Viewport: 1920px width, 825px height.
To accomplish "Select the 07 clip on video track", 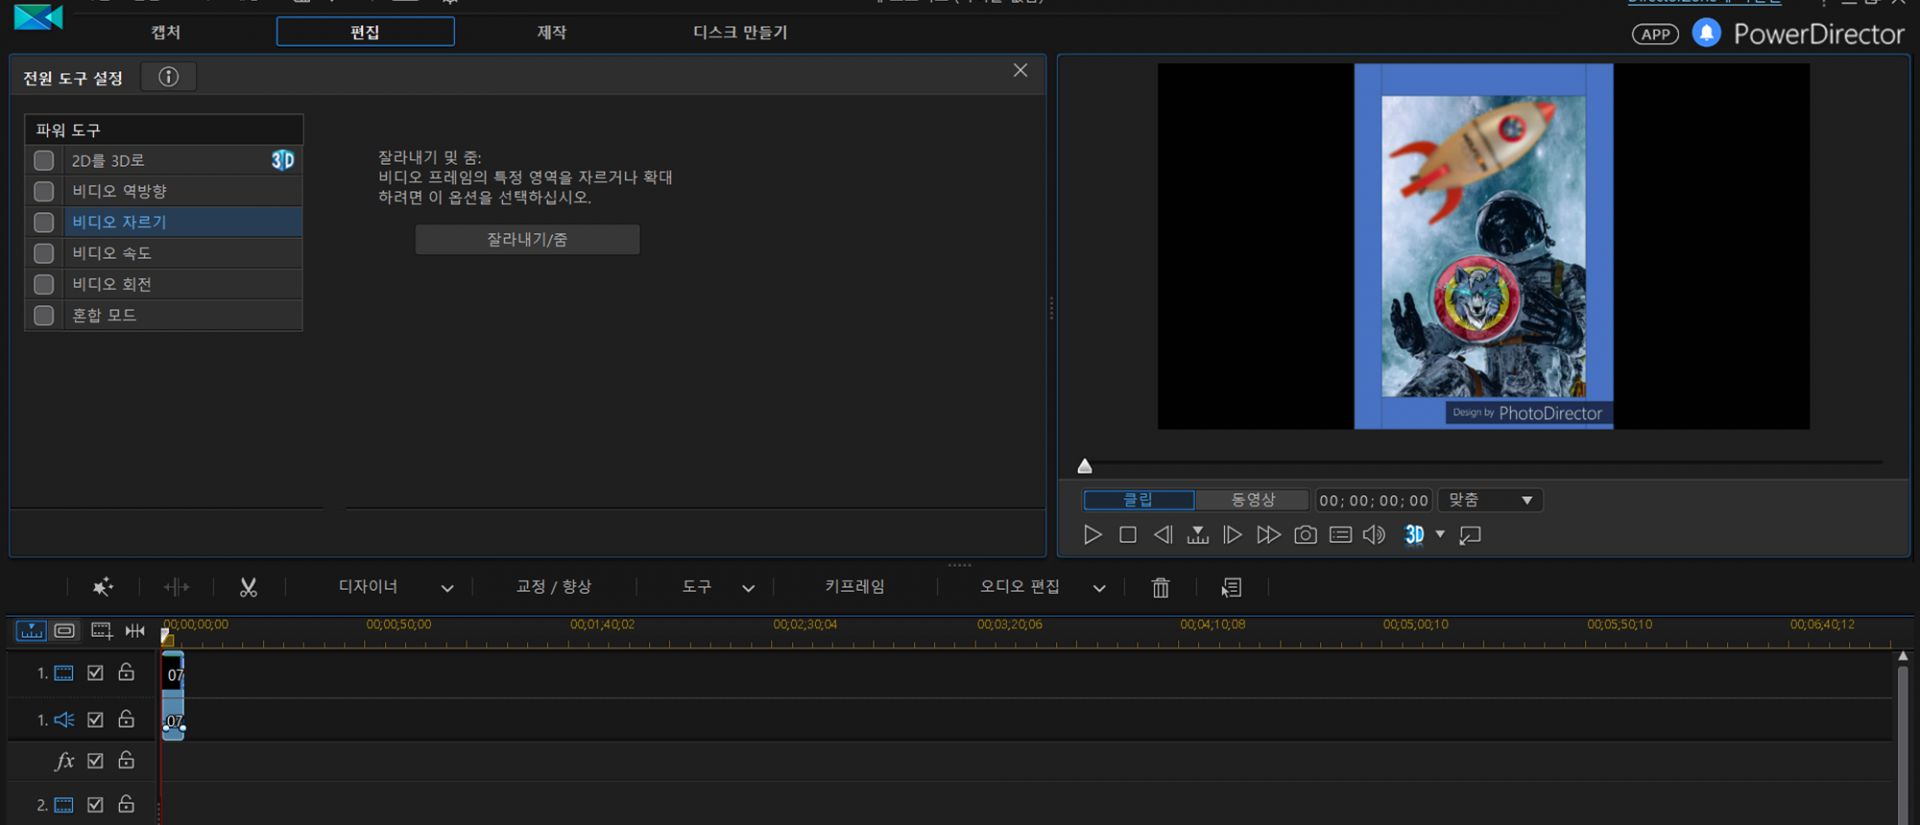I will tap(174, 674).
